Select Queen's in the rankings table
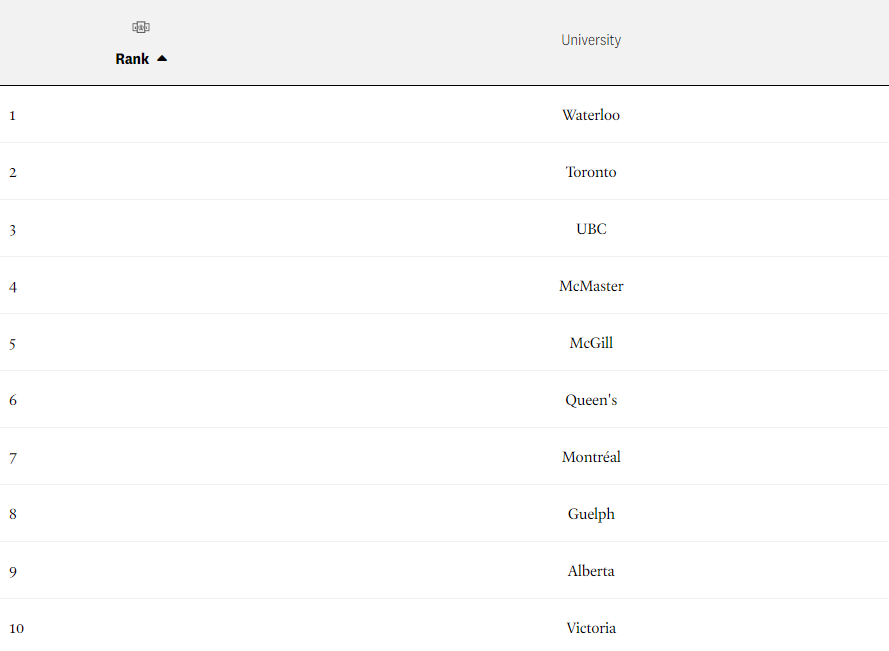 click(591, 400)
